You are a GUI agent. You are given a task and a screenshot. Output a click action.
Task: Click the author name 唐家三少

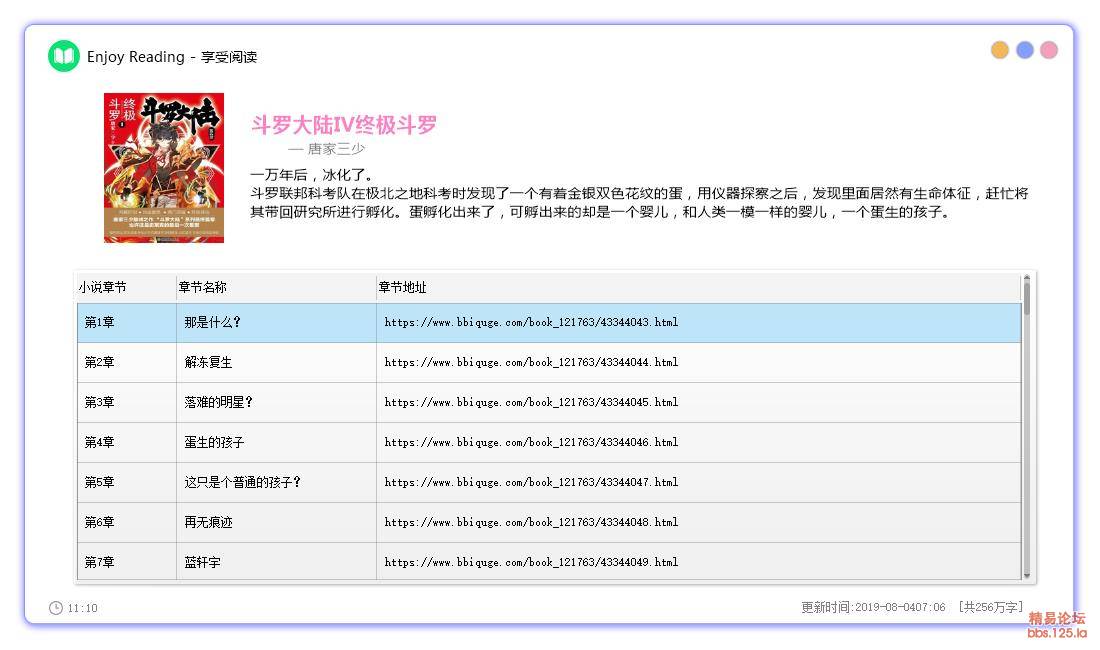[x=336, y=149]
